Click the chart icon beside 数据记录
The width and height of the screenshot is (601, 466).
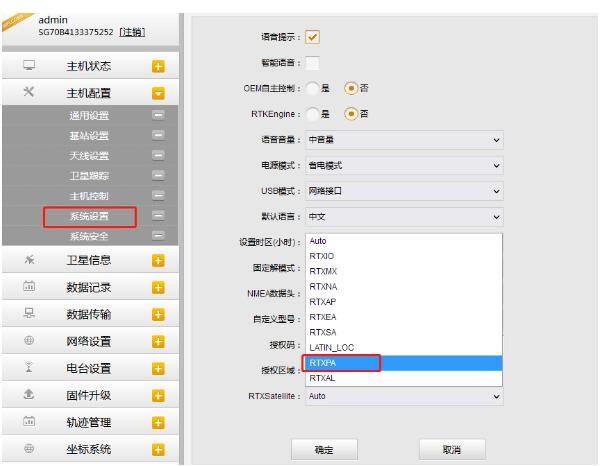tap(29, 286)
